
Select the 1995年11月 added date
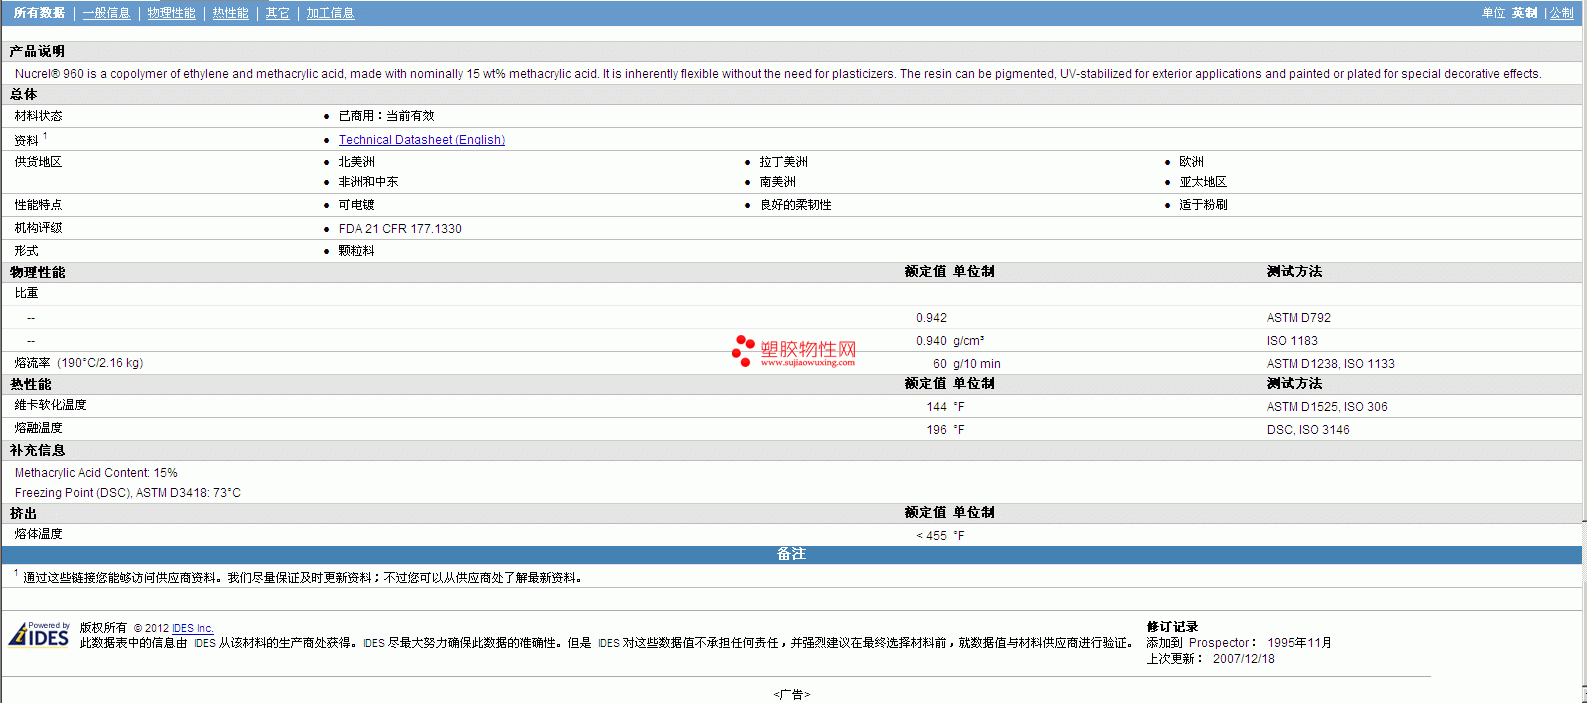(1299, 643)
